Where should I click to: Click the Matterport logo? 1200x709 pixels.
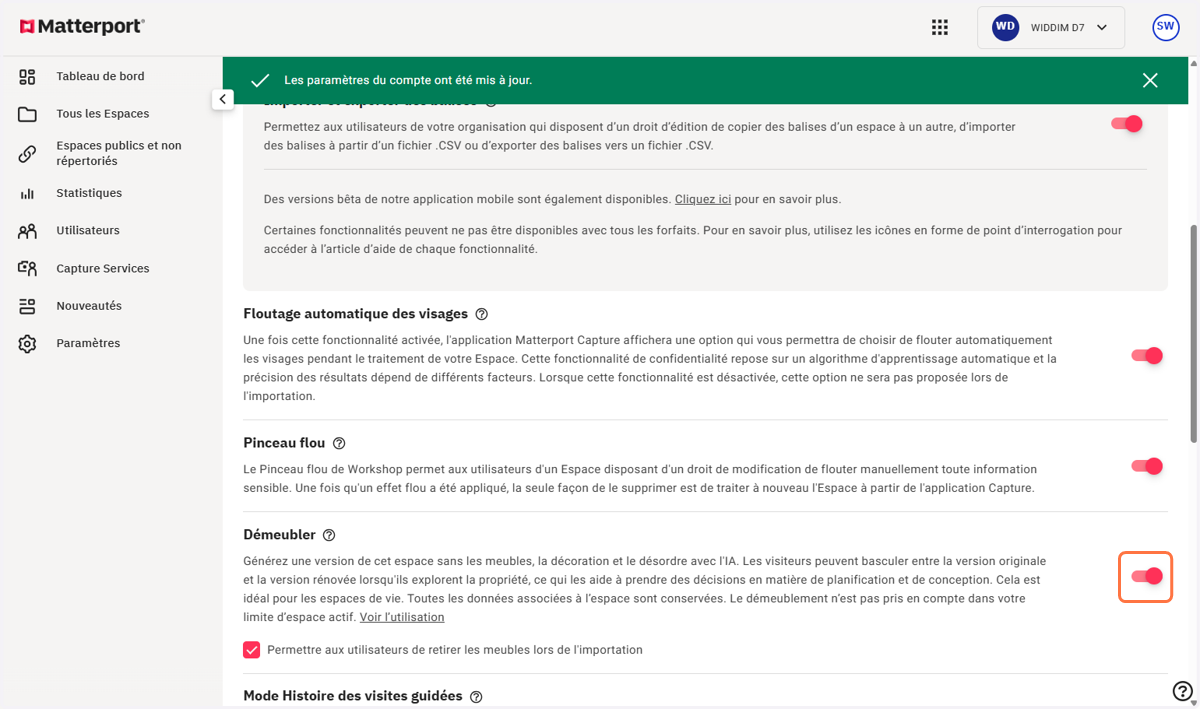click(82, 27)
